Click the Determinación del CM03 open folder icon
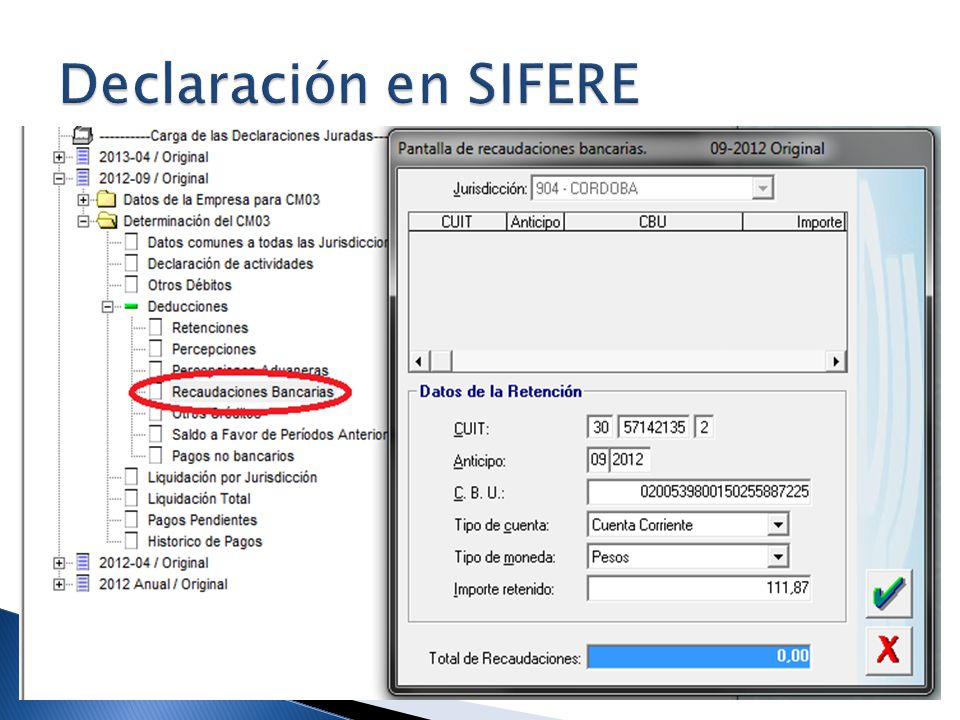The width and height of the screenshot is (960, 720). point(107,220)
